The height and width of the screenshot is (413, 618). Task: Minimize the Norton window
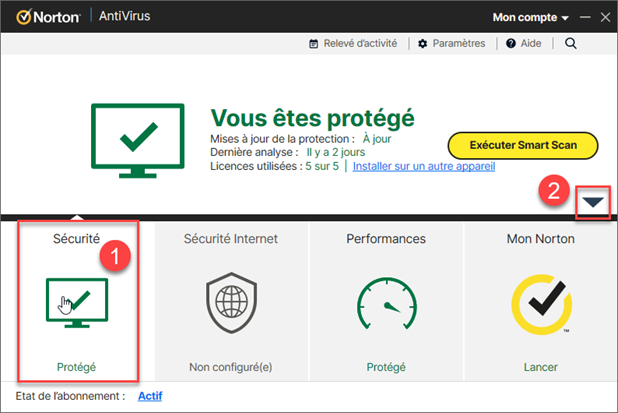coord(585,17)
